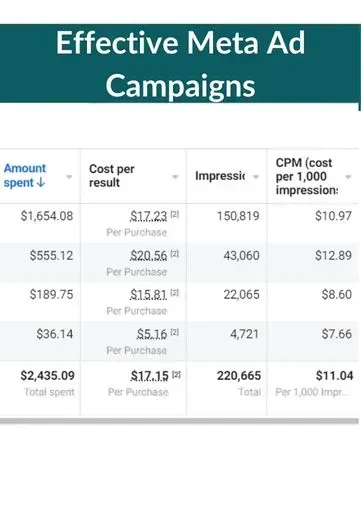Image resolution: width=361 pixels, height=523 pixels.
Task: Click the [2] footnote beside $5.16
Action: point(175,332)
